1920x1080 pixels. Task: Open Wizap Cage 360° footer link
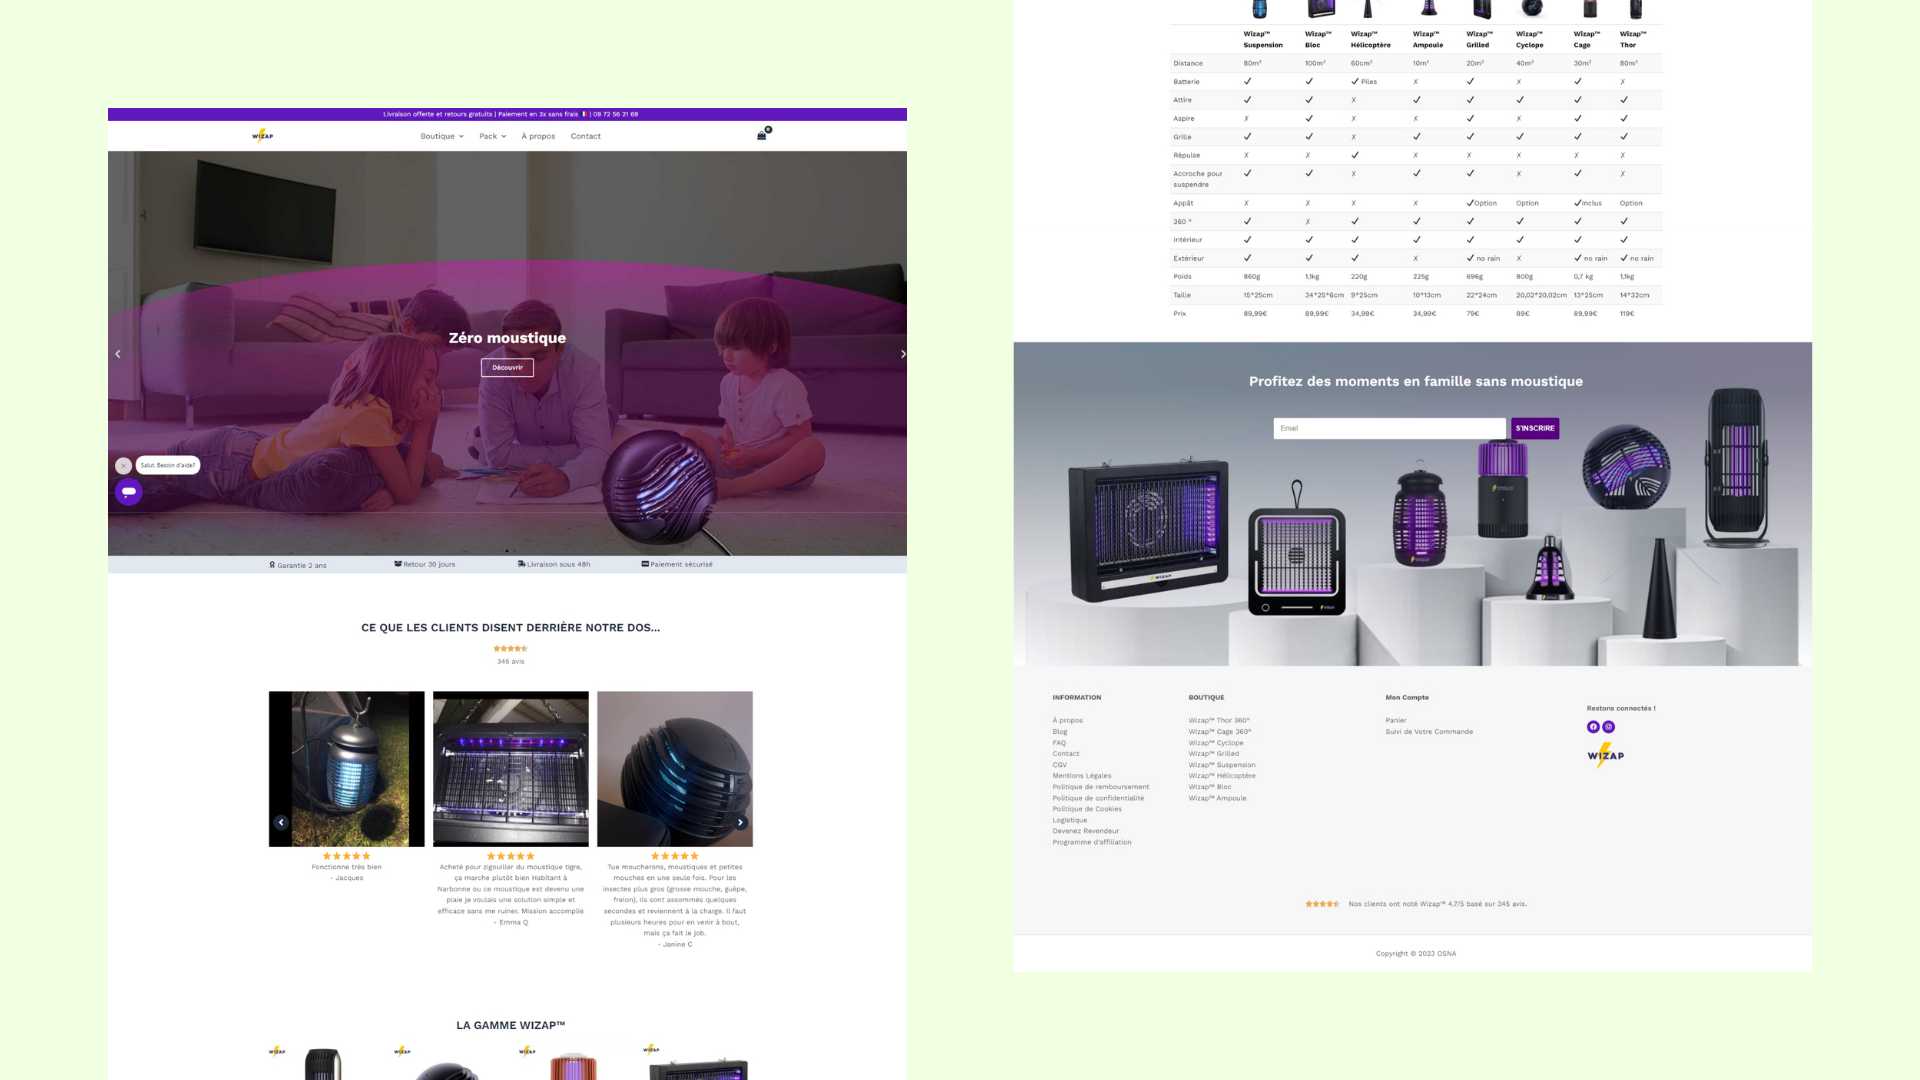1220,731
